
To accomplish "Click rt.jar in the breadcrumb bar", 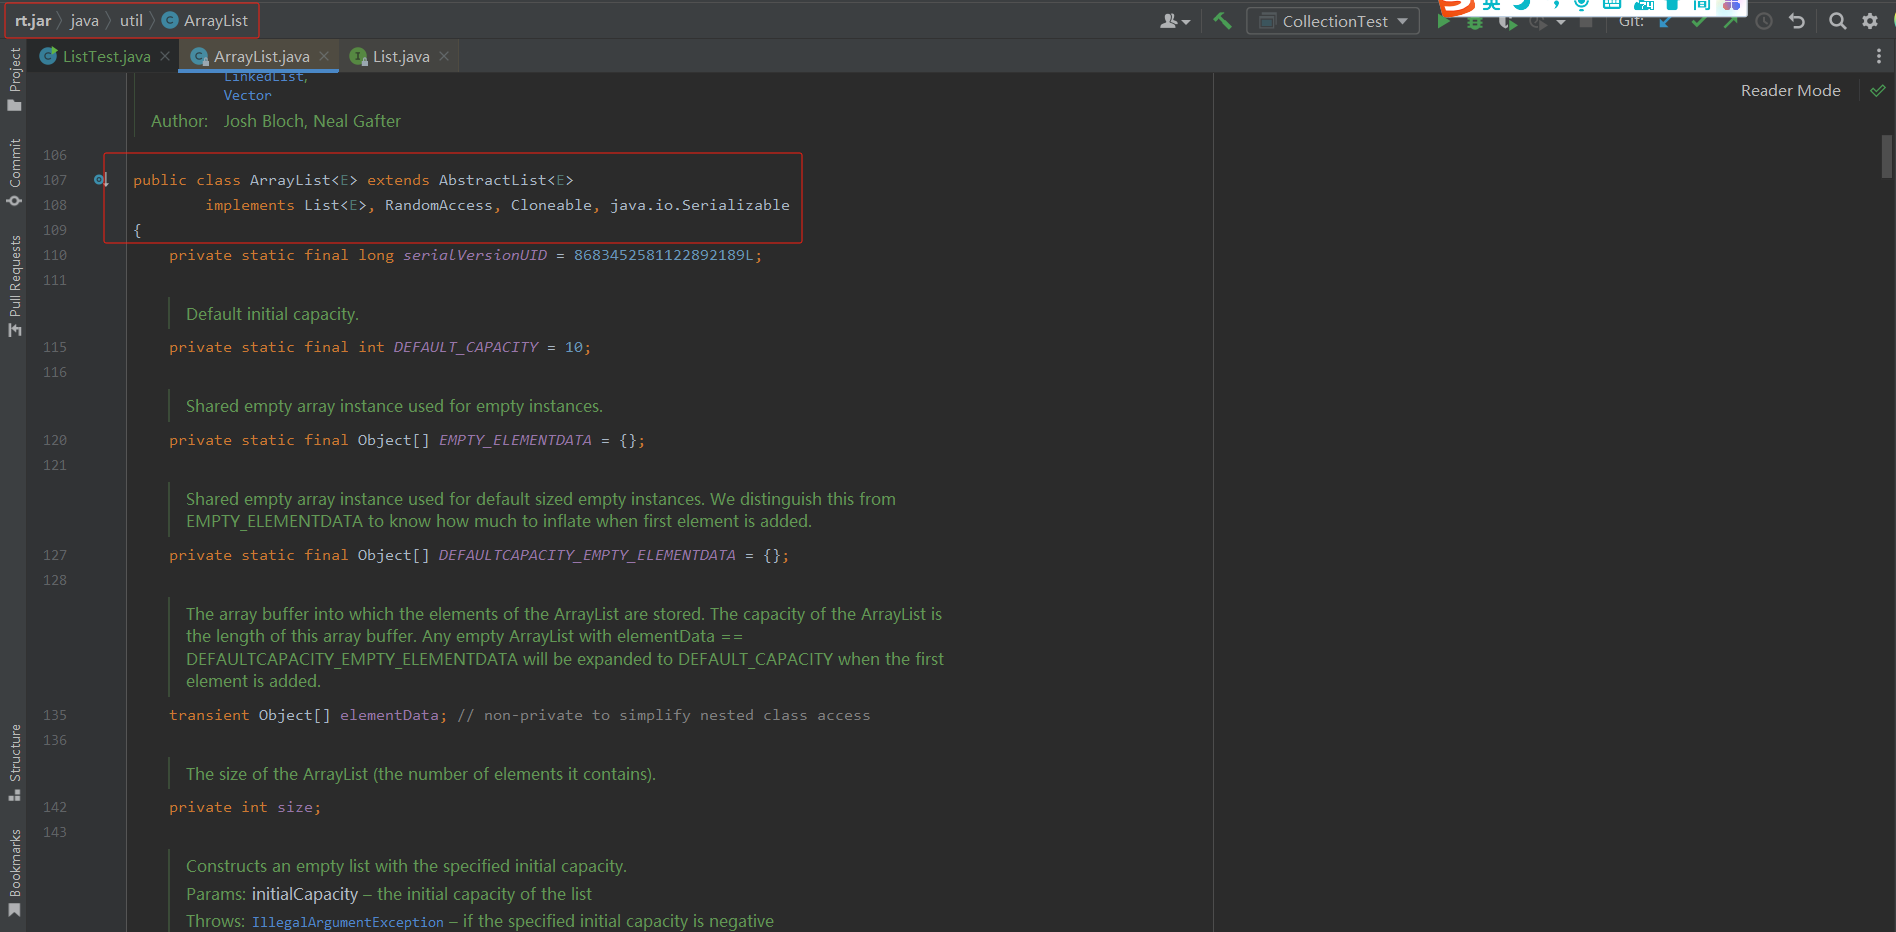I will pyautogui.click(x=33, y=21).
